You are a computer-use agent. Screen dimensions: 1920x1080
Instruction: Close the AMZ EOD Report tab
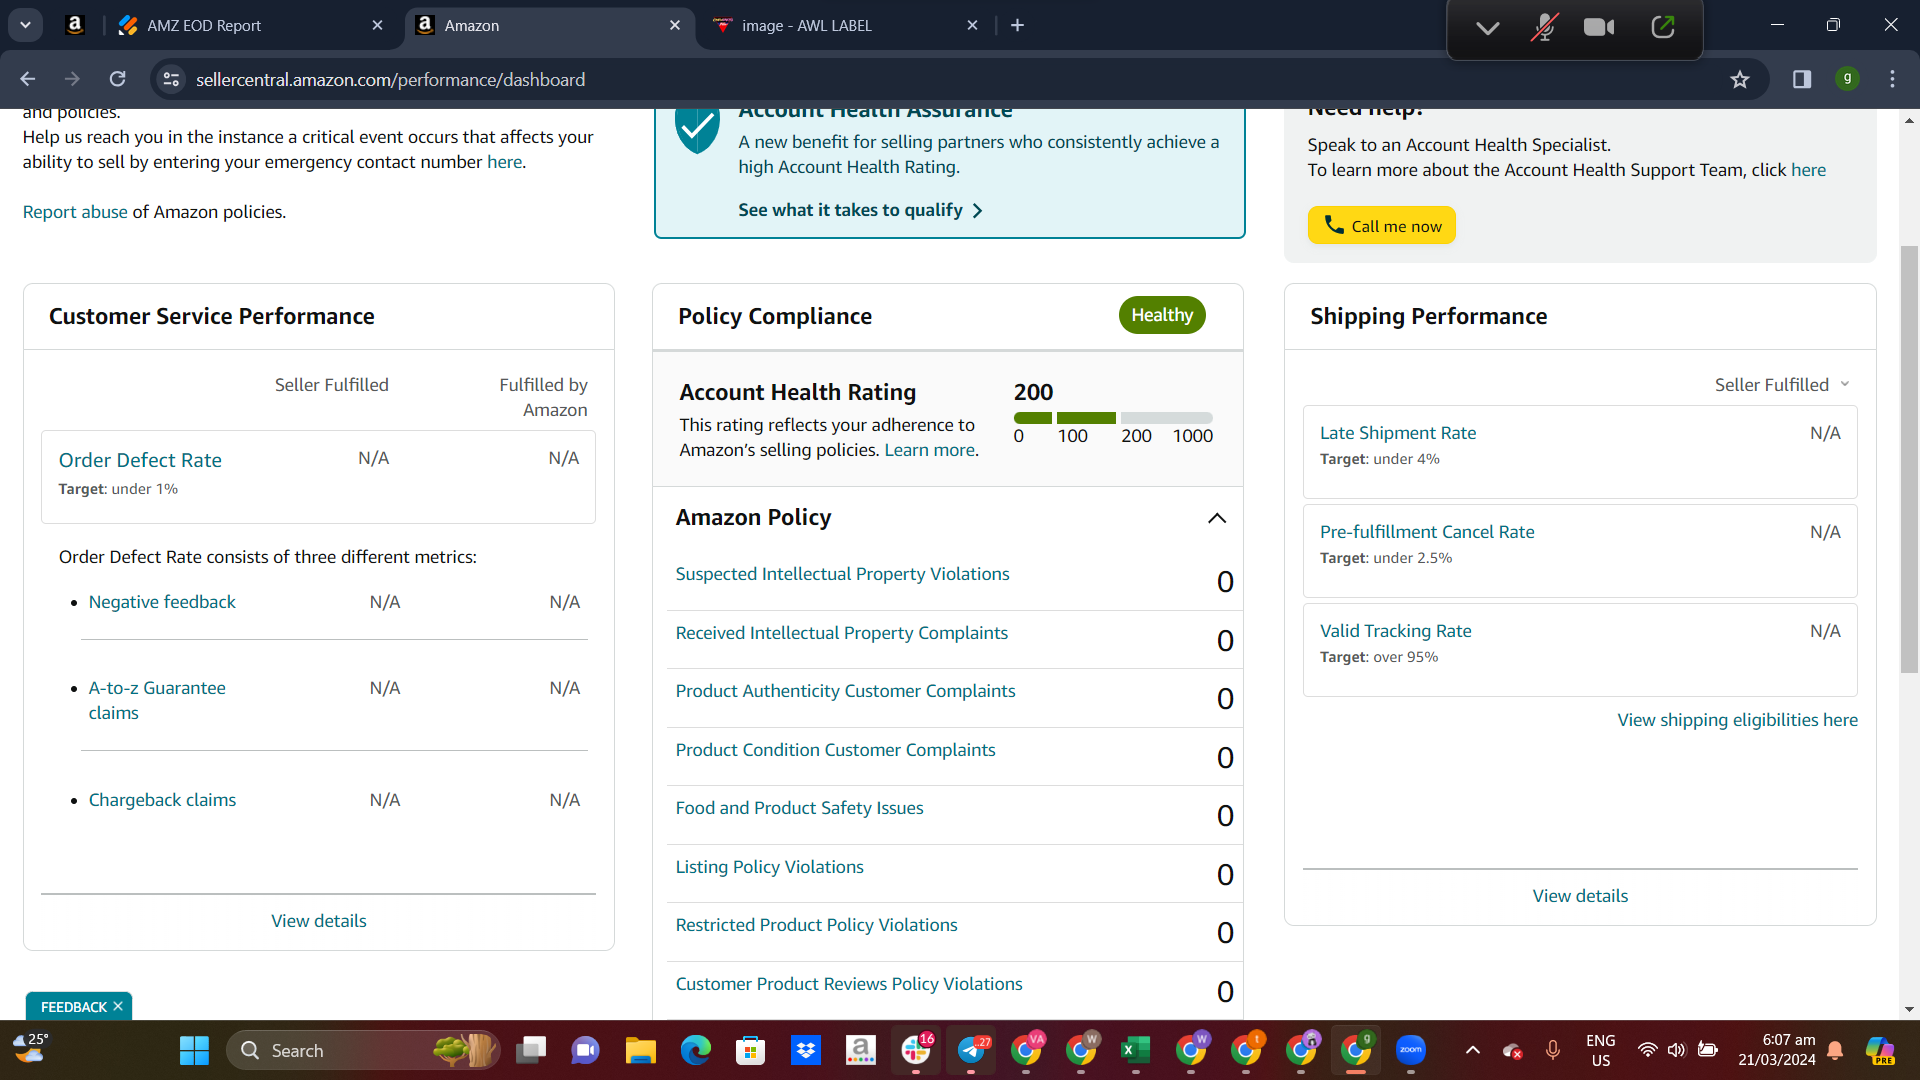[x=377, y=25]
